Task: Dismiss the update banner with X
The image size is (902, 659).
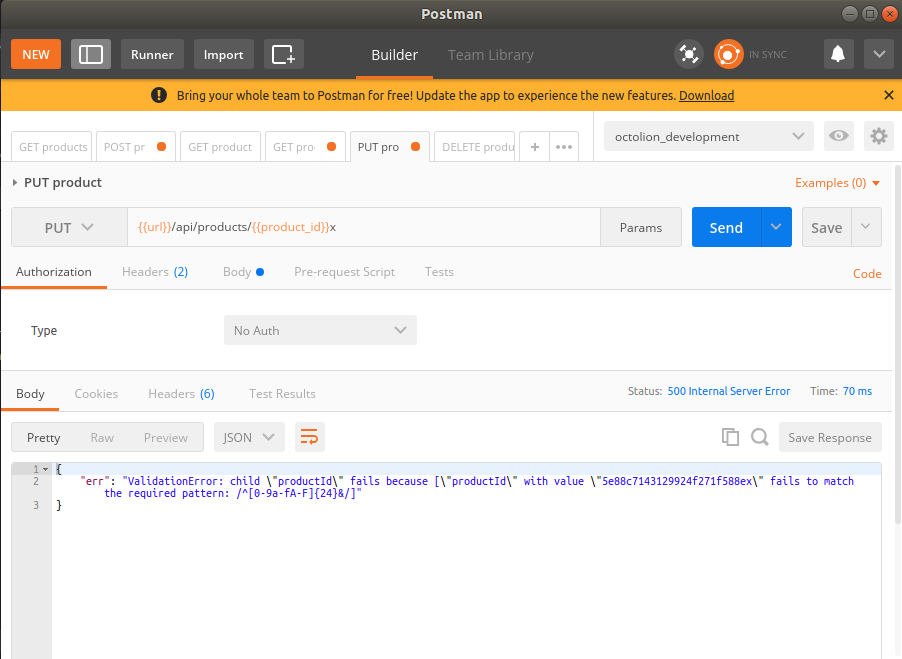Action: tap(889, 95)
